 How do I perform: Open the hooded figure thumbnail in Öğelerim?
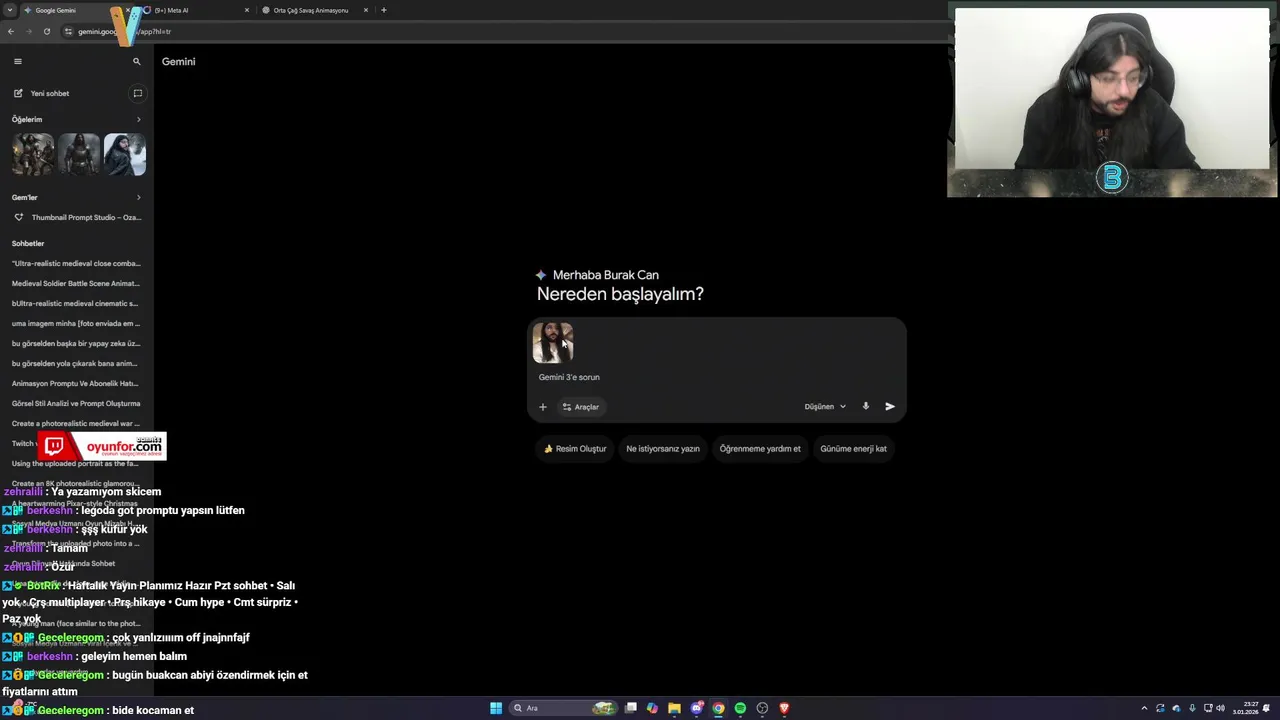125,154
